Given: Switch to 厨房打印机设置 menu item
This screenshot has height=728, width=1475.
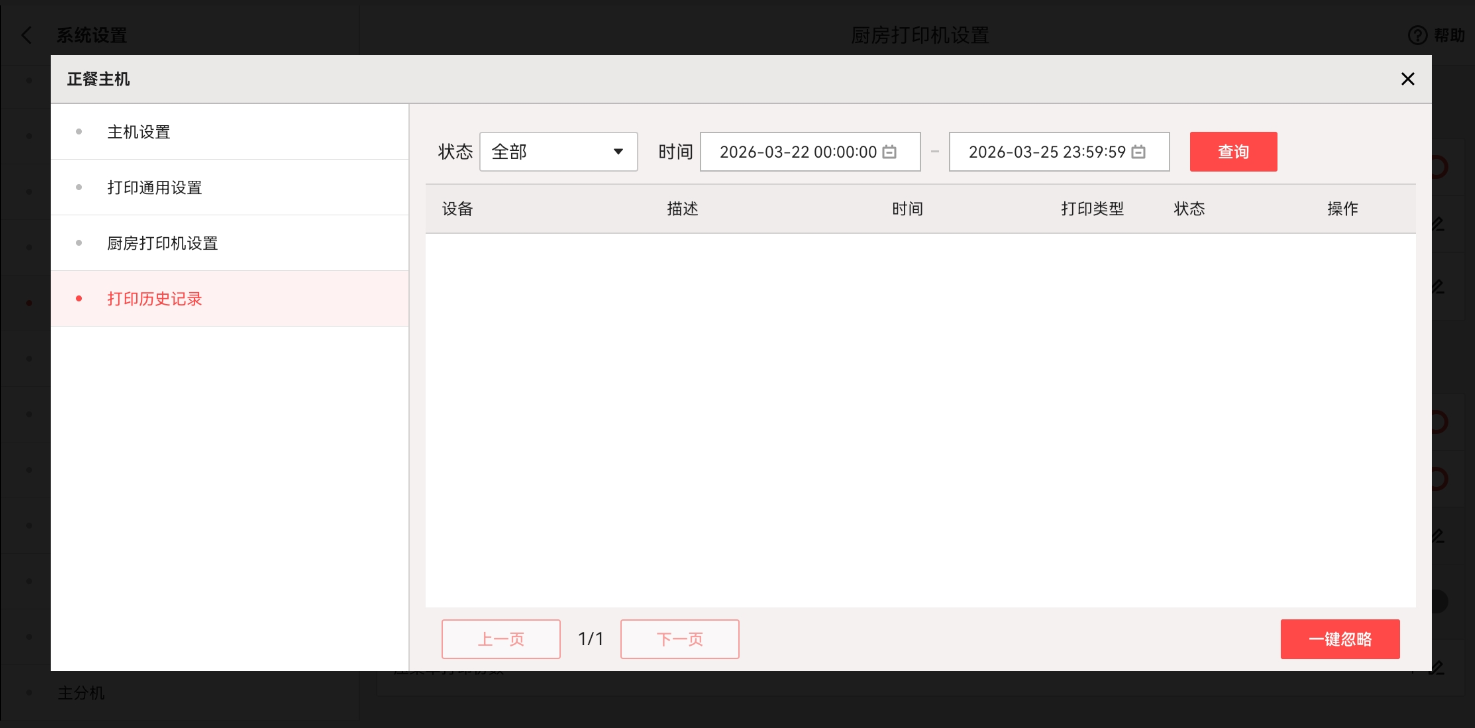Looking at the screenshot, I should (162, 243).
